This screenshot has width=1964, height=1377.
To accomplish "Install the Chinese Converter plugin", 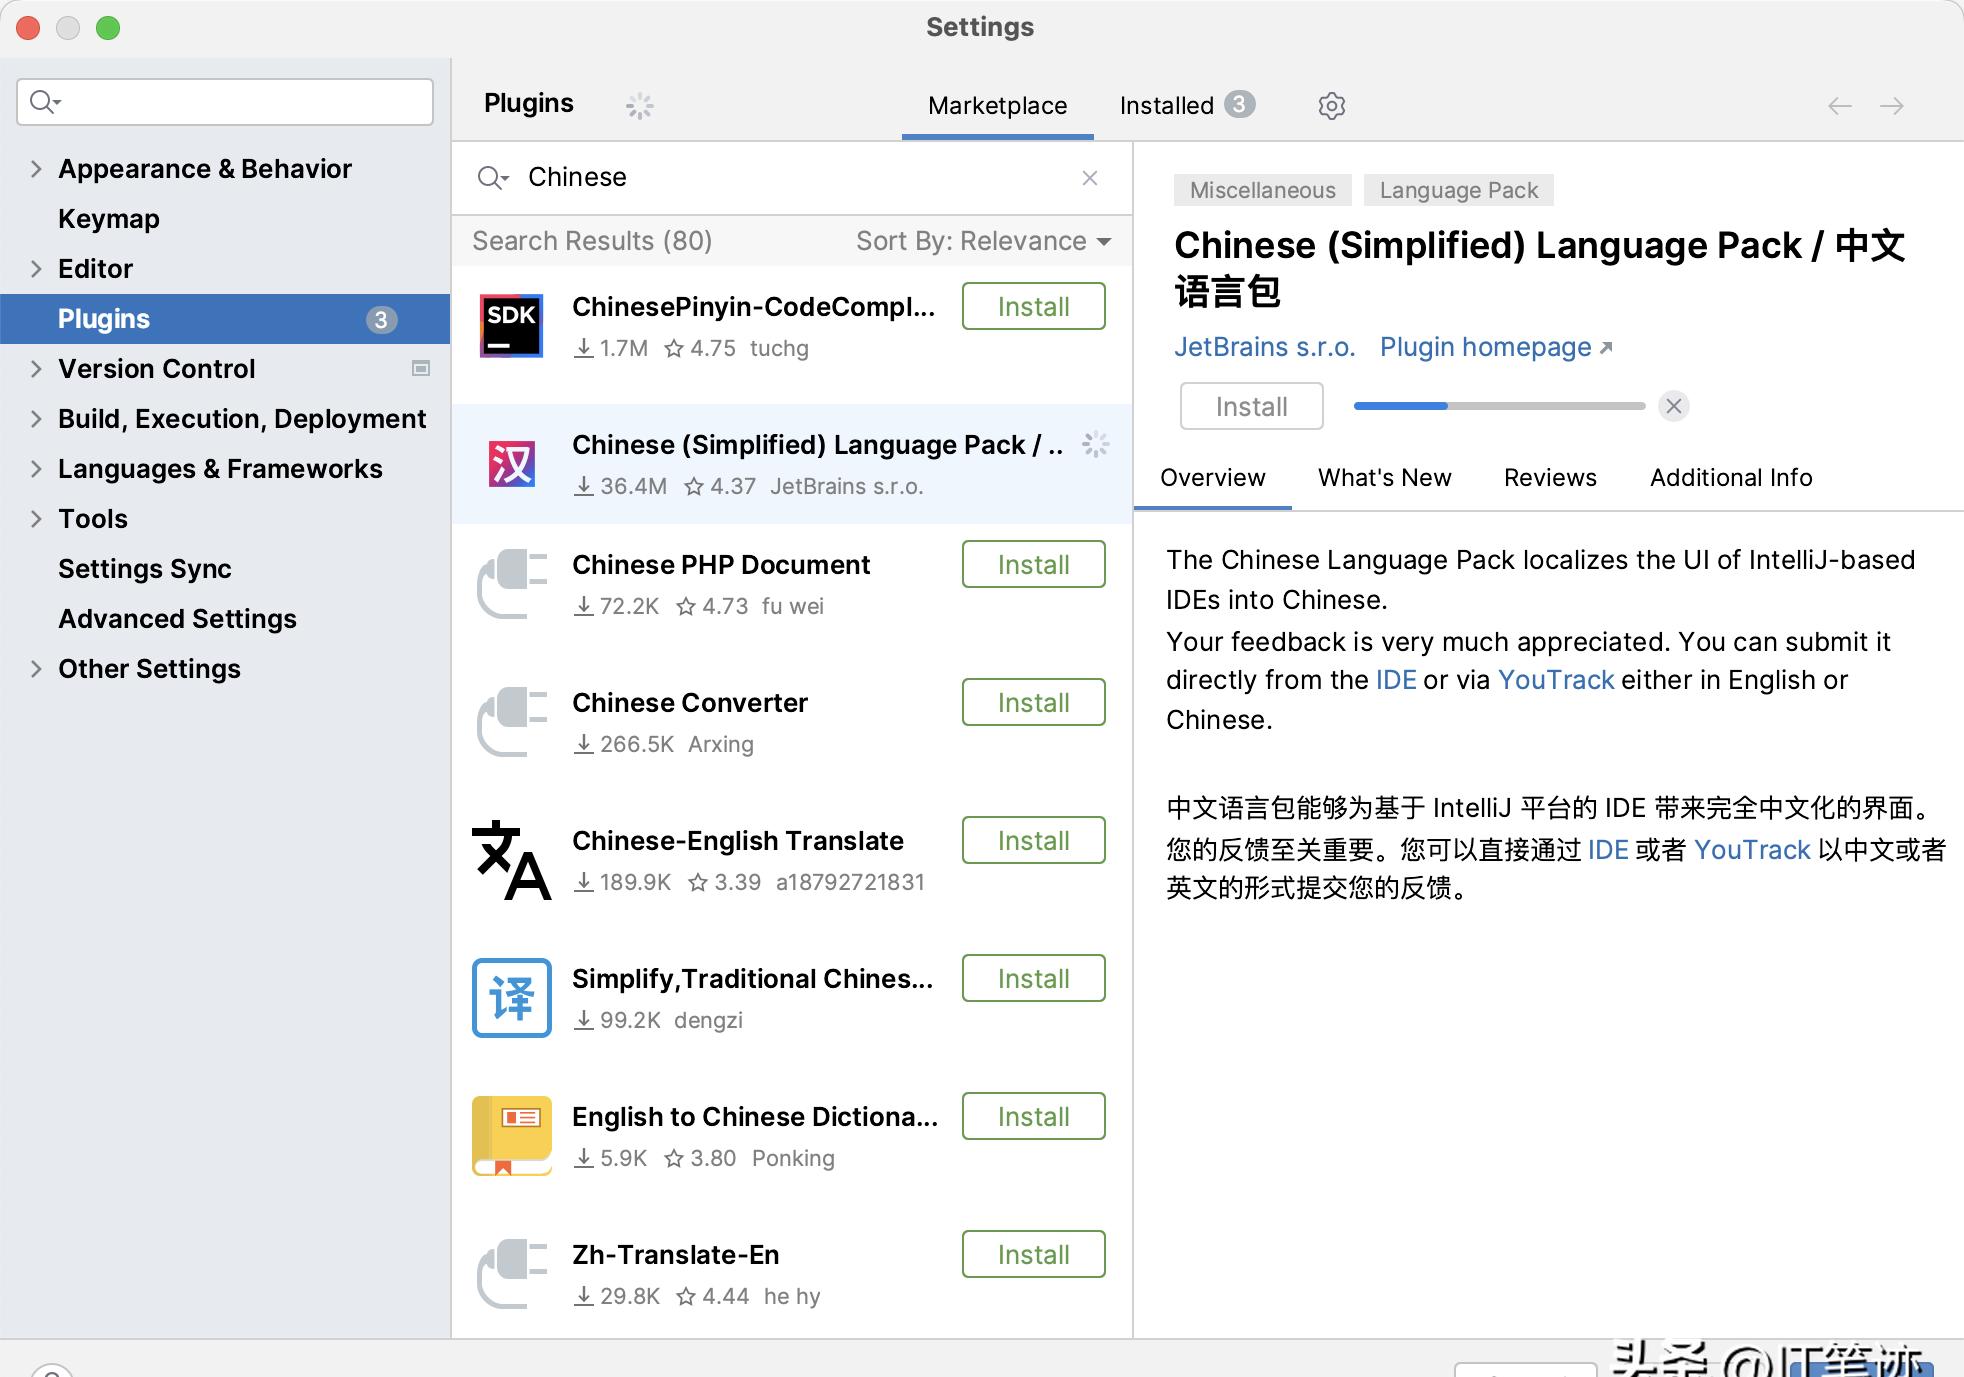I will click(1033, 702).
